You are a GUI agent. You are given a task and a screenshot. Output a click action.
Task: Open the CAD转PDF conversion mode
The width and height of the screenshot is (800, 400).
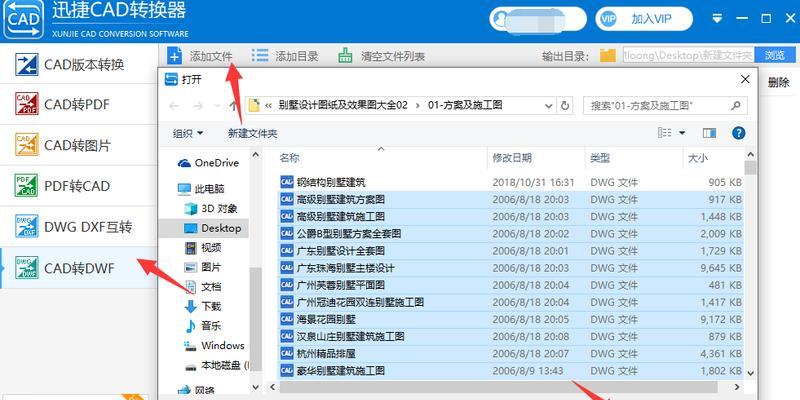[x=78, y=105]
